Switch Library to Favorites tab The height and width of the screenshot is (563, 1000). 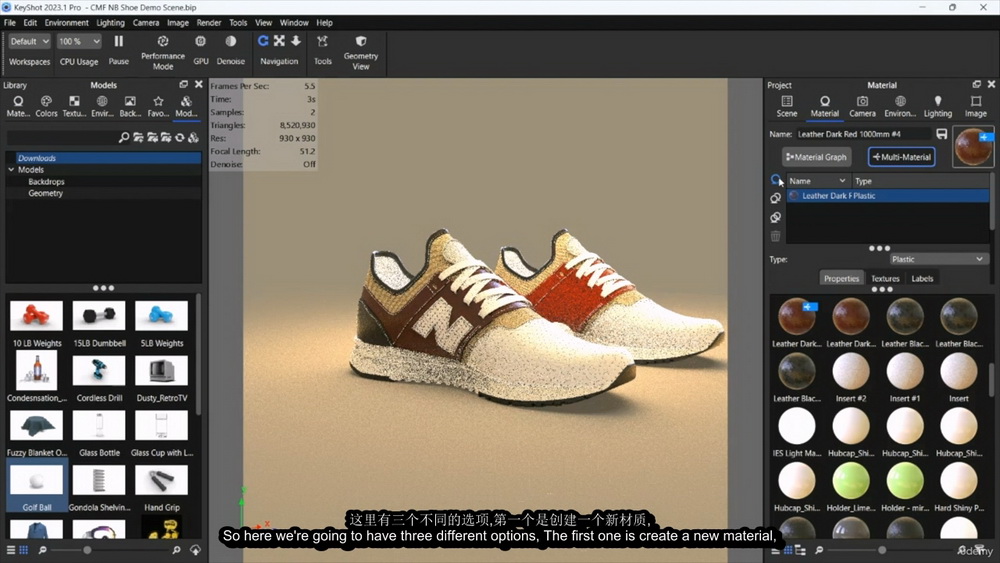[158, 106]
